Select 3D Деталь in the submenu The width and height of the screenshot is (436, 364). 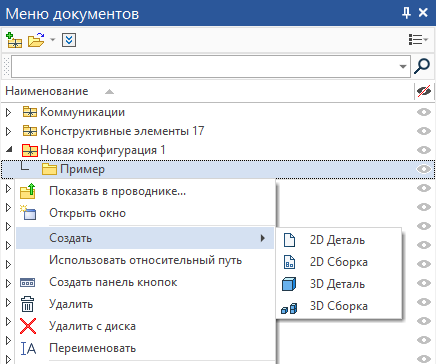339,284
